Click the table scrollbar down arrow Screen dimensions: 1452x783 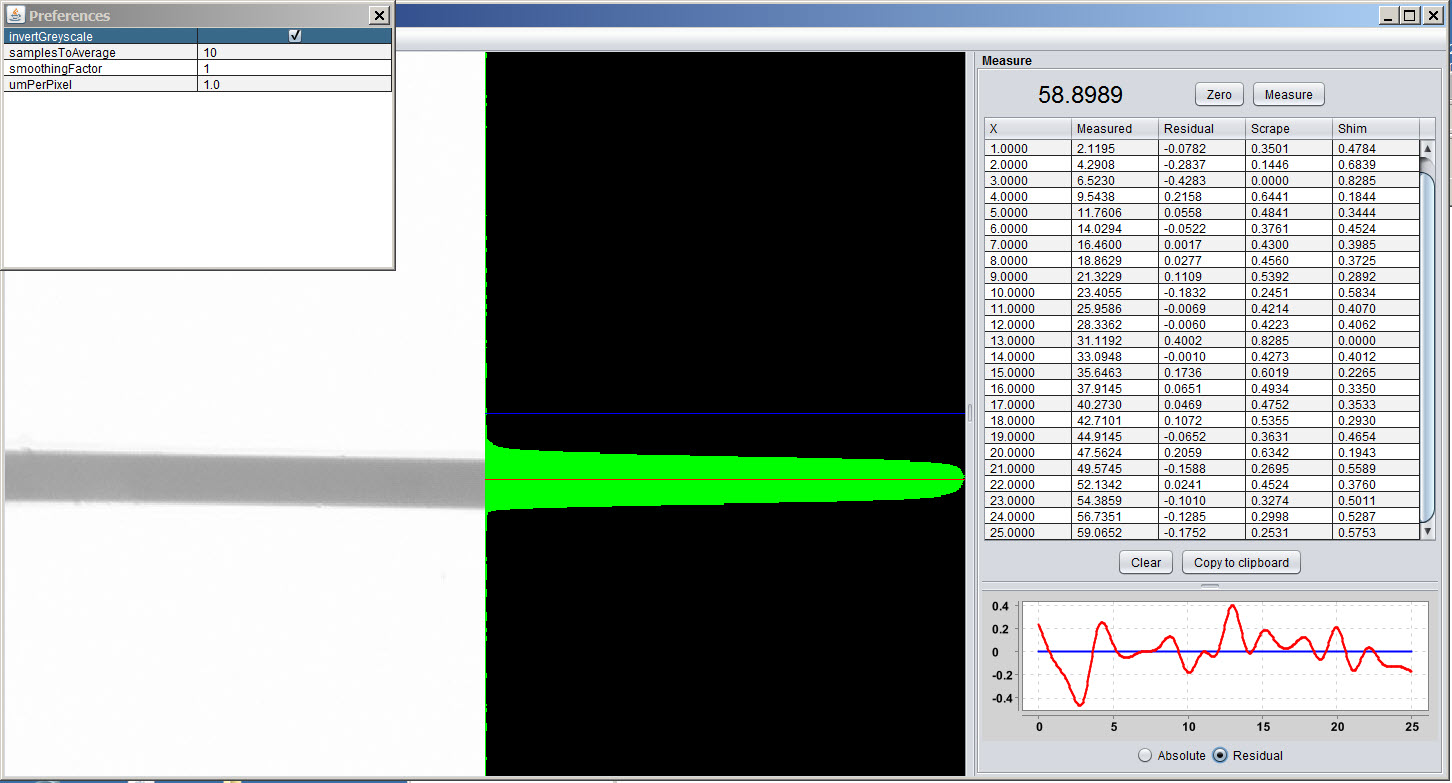coord(1428,531)
